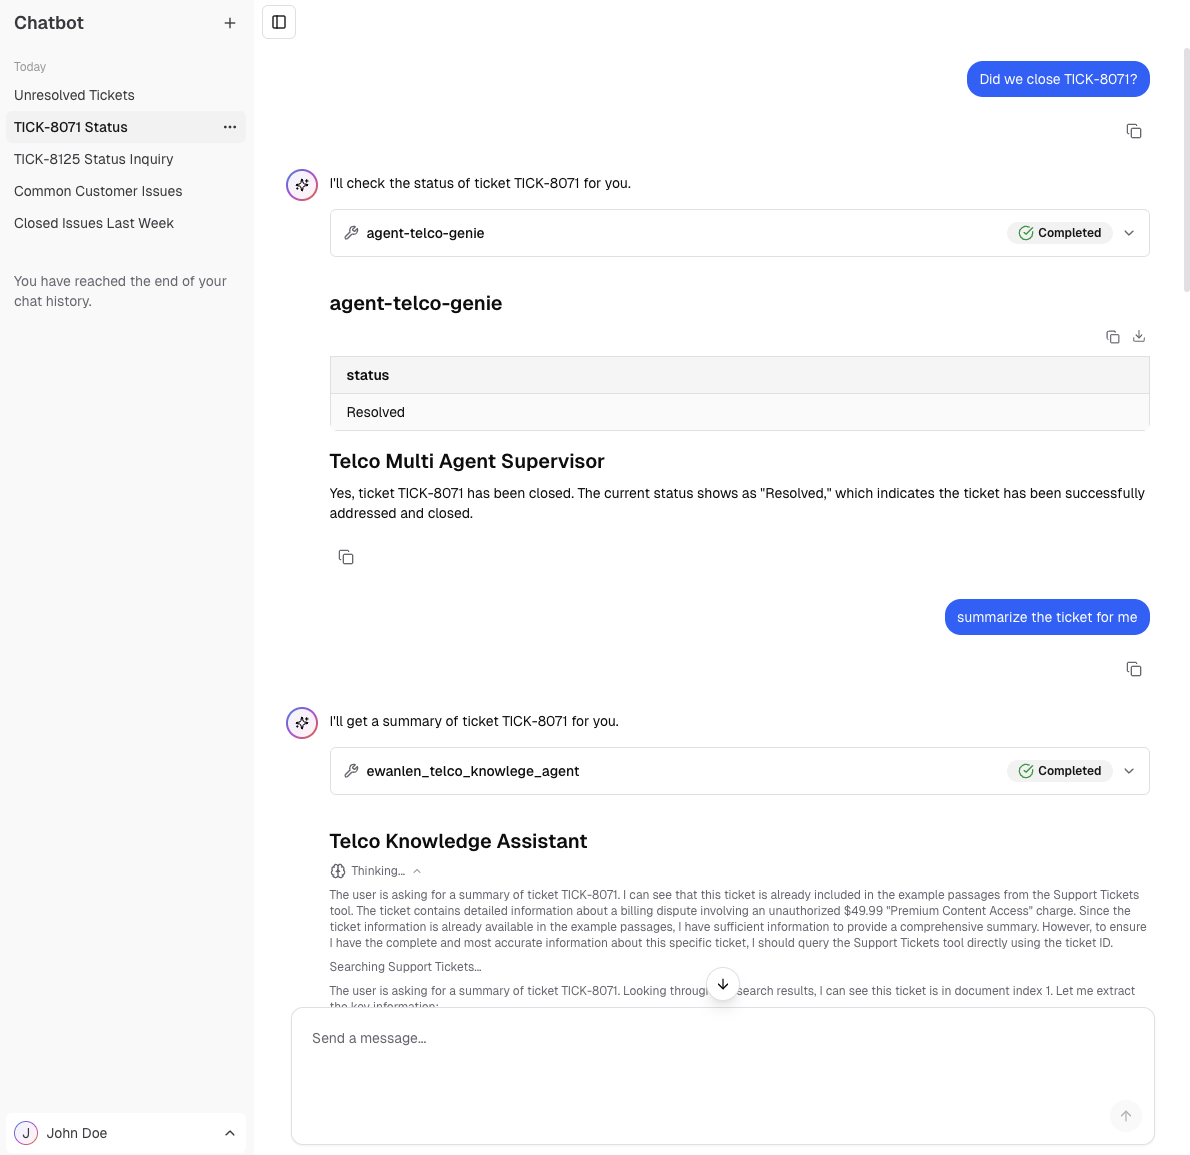The height and width of the screenshot is (1155, 1190).
Task: Click the Completed status badge on agent-telco-genie
Action: (x=1060, y=232)
